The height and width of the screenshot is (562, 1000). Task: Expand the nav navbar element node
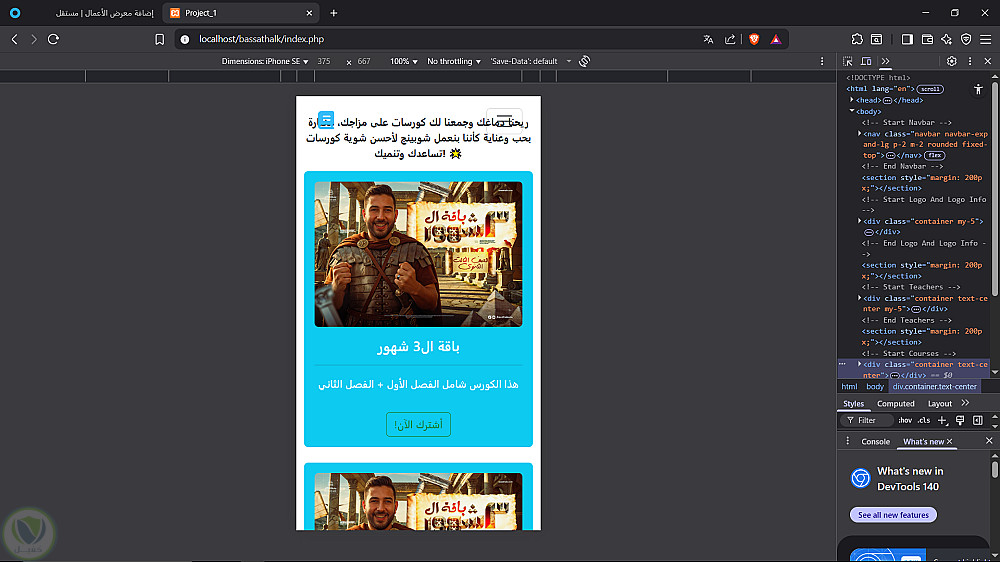(860, 133)
